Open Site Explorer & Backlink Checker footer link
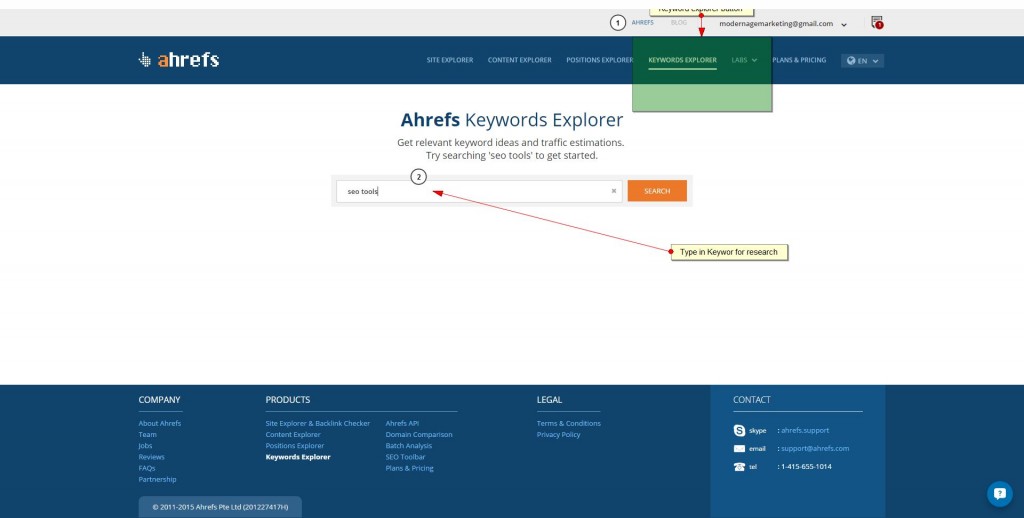The image size is (1024, 518). pos(317,423)
